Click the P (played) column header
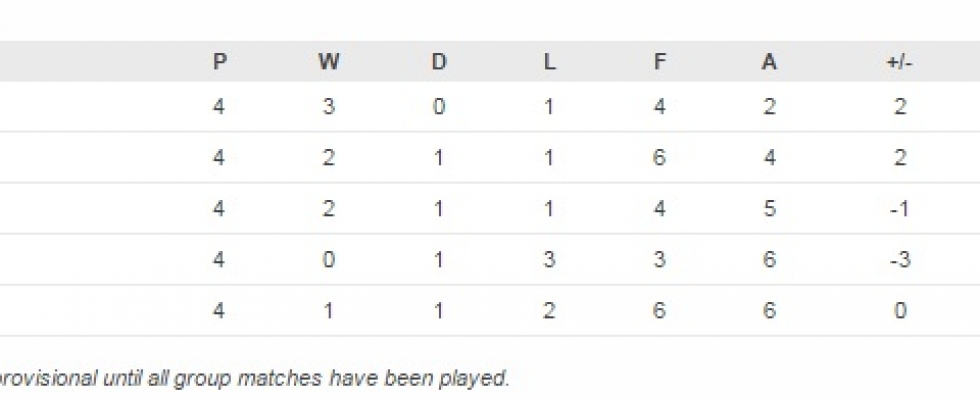This screenshot has height=400, width=980. point(220,62)
